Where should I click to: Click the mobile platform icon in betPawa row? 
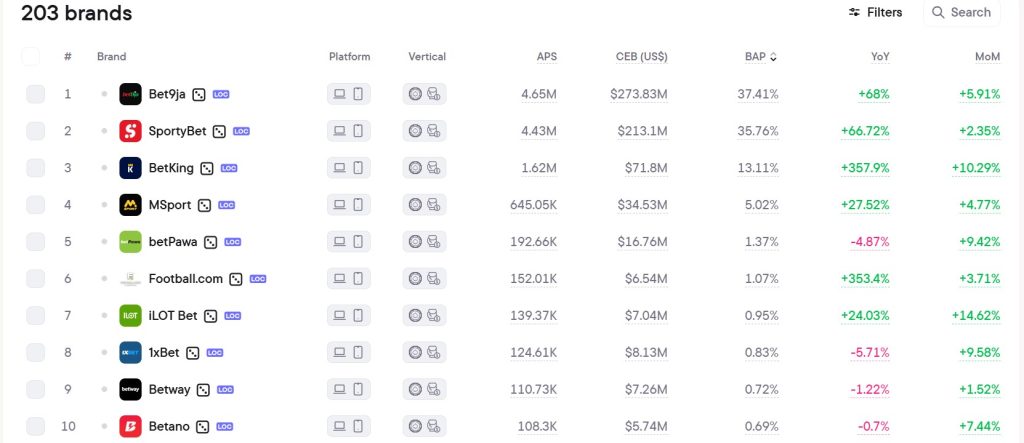tap(358, 242)
